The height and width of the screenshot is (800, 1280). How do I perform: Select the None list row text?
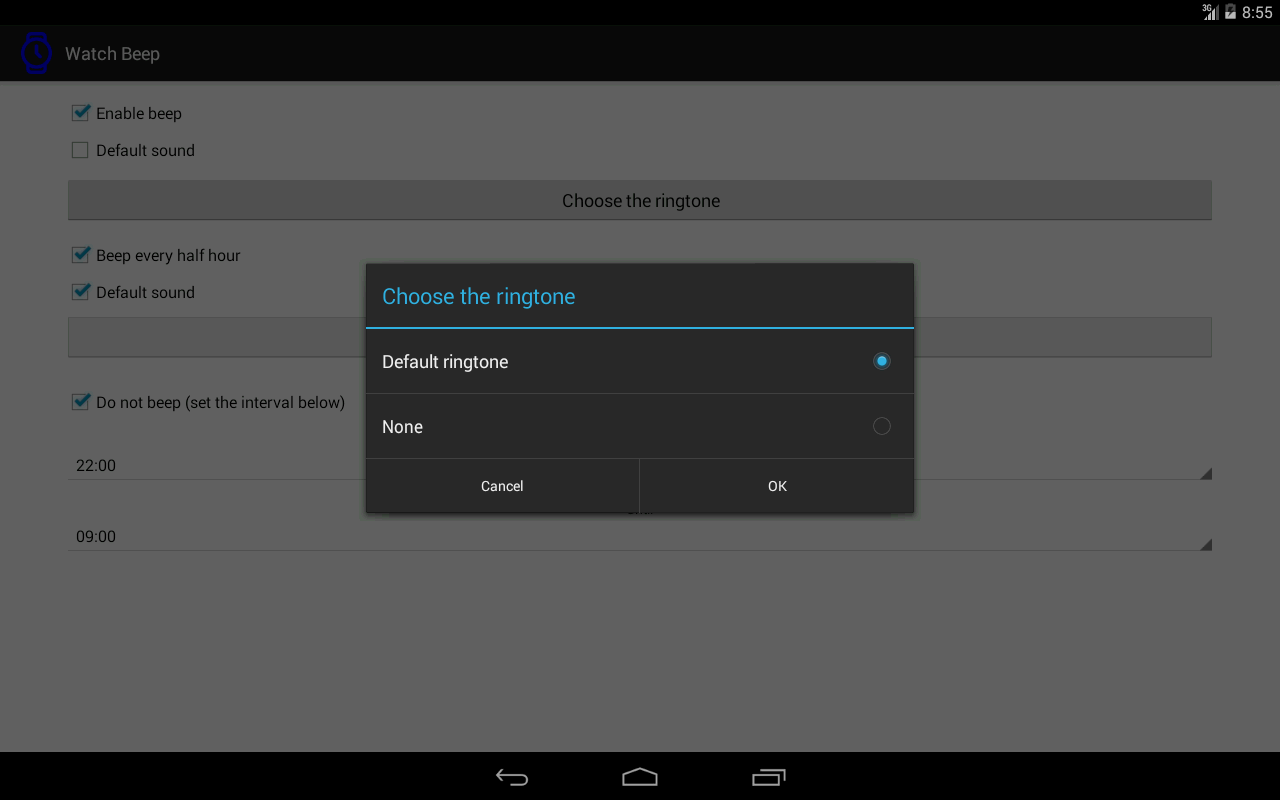click(x=402, y=426)
